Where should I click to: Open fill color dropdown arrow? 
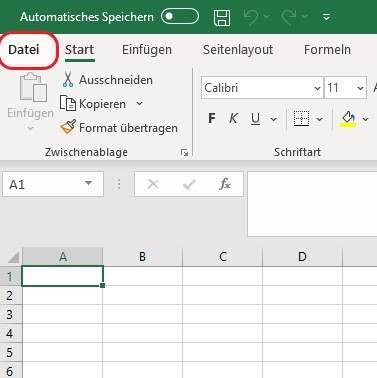pyautogui.click(x=366, y=119)
